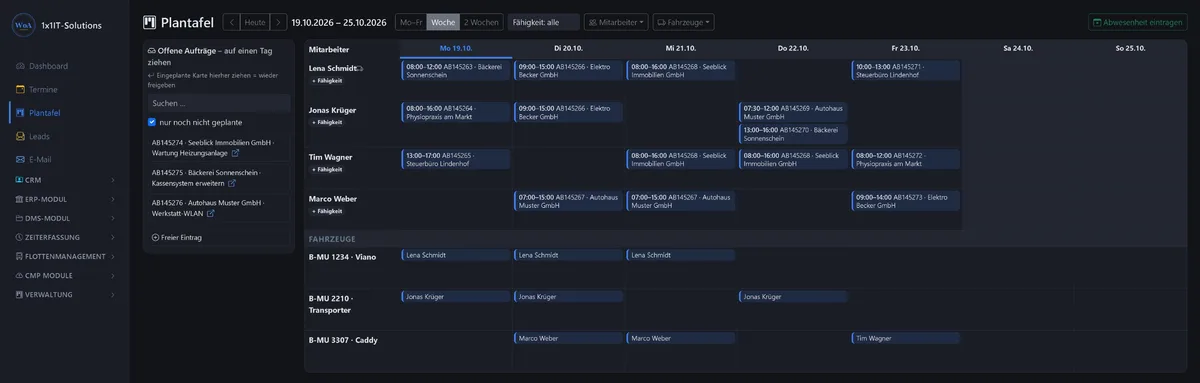This screenshot has height=383, width=1200.
Task: Click the AB145275 Bäckerei Sonnenschein open order
Action: coord(218,178)
